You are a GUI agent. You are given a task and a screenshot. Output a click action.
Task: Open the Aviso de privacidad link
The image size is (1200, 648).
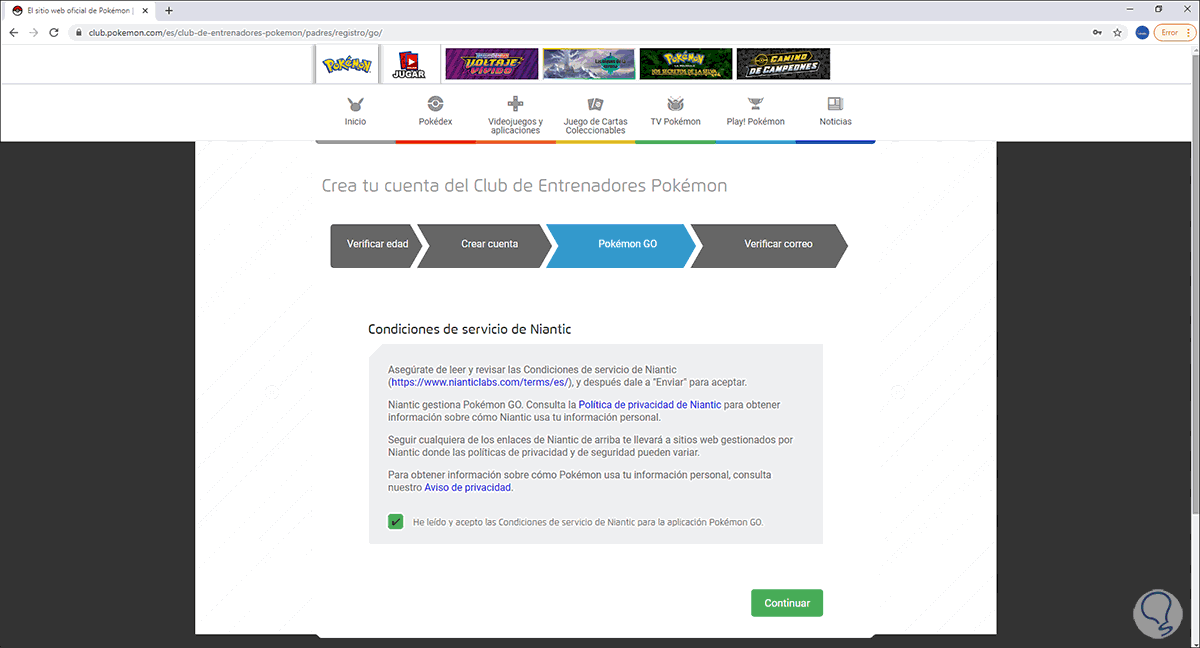pos(468,487)
